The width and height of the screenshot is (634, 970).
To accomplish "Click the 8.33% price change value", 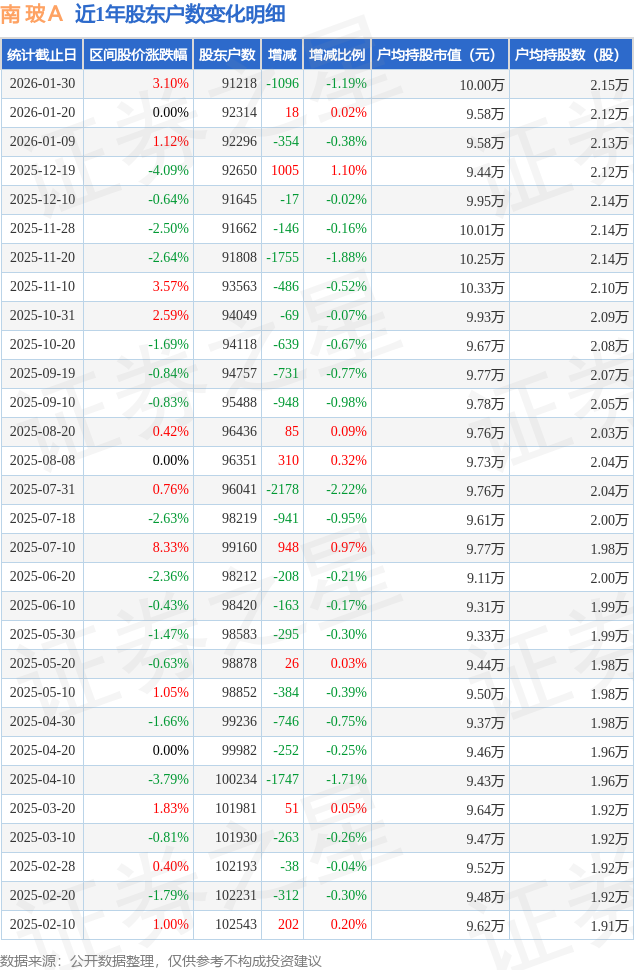I will (170, 548).
